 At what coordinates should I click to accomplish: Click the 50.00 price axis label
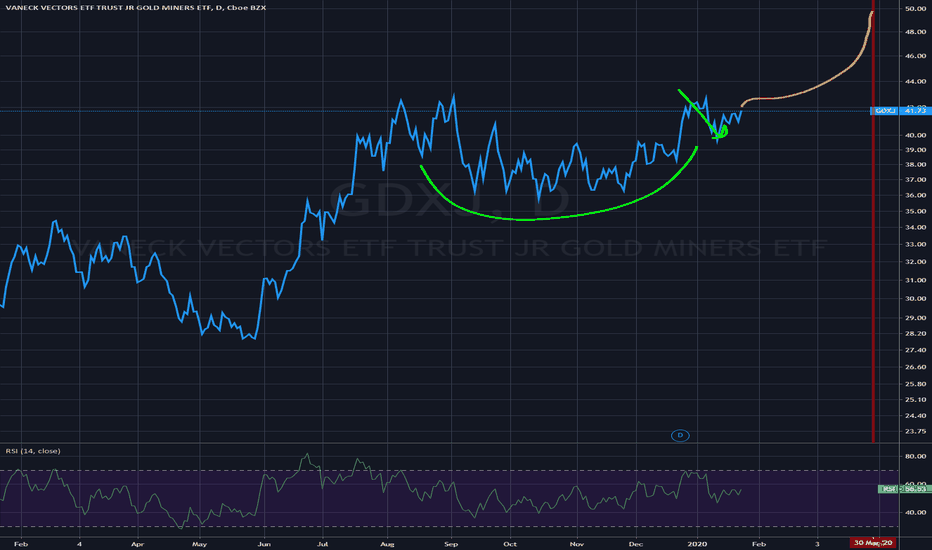pyautogui.click(x=915, y=9)
